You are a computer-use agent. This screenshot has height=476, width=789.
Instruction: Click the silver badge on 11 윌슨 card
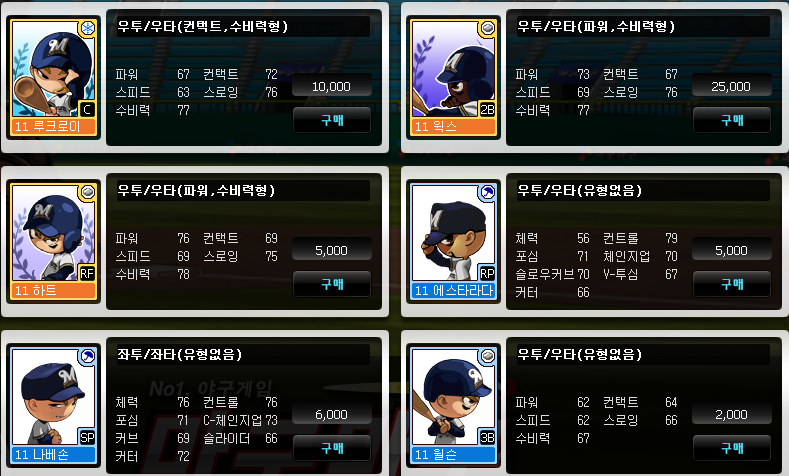coord(488,356)
